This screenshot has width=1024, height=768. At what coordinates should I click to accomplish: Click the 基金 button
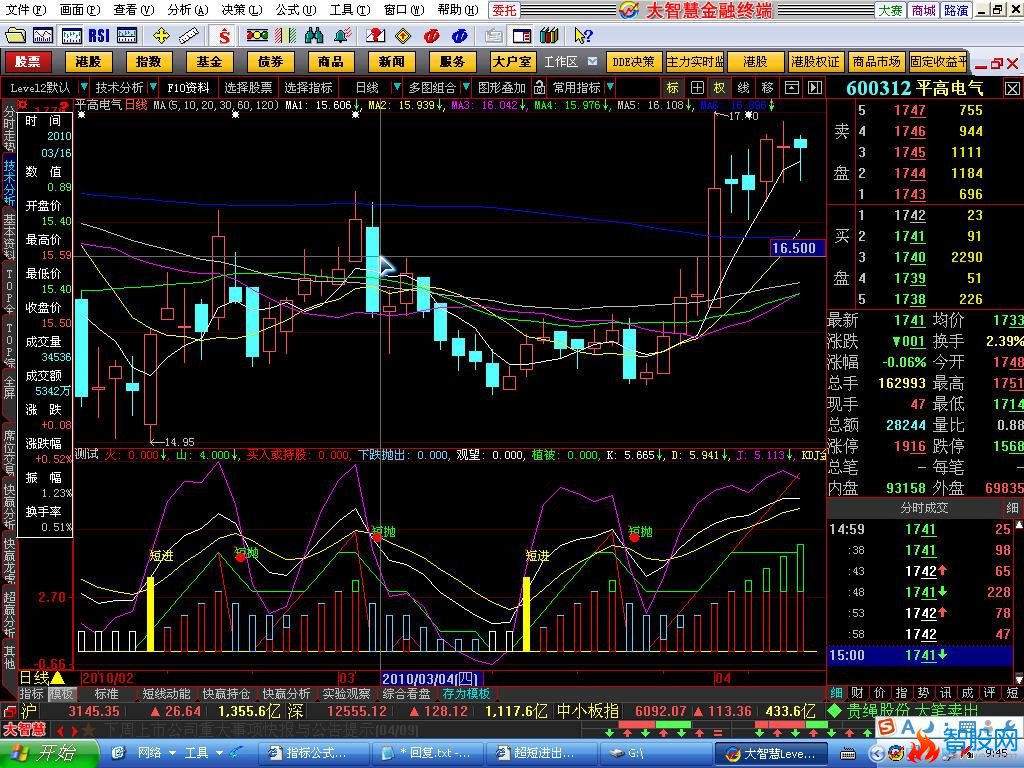pos(209,61)
